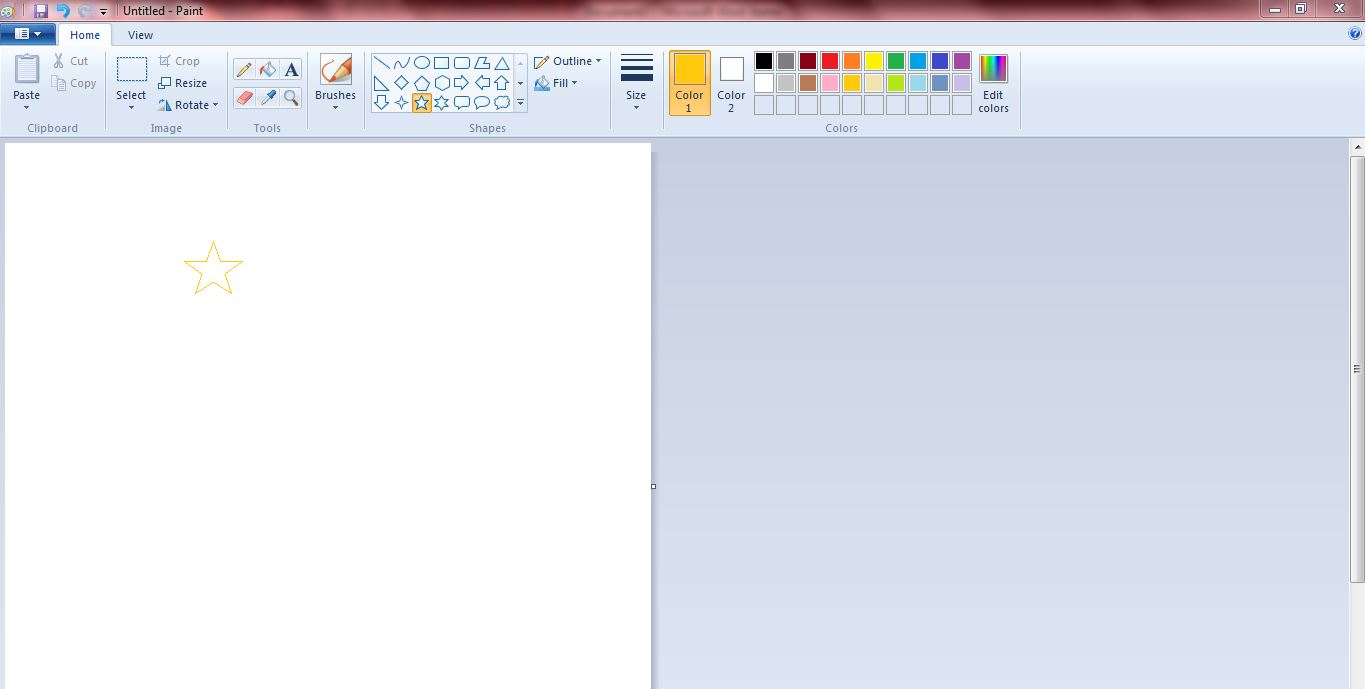Select the Pencil tool
Image resolution: width=1365 pixels, height=689 pixels.
click(x=243, y=69)
